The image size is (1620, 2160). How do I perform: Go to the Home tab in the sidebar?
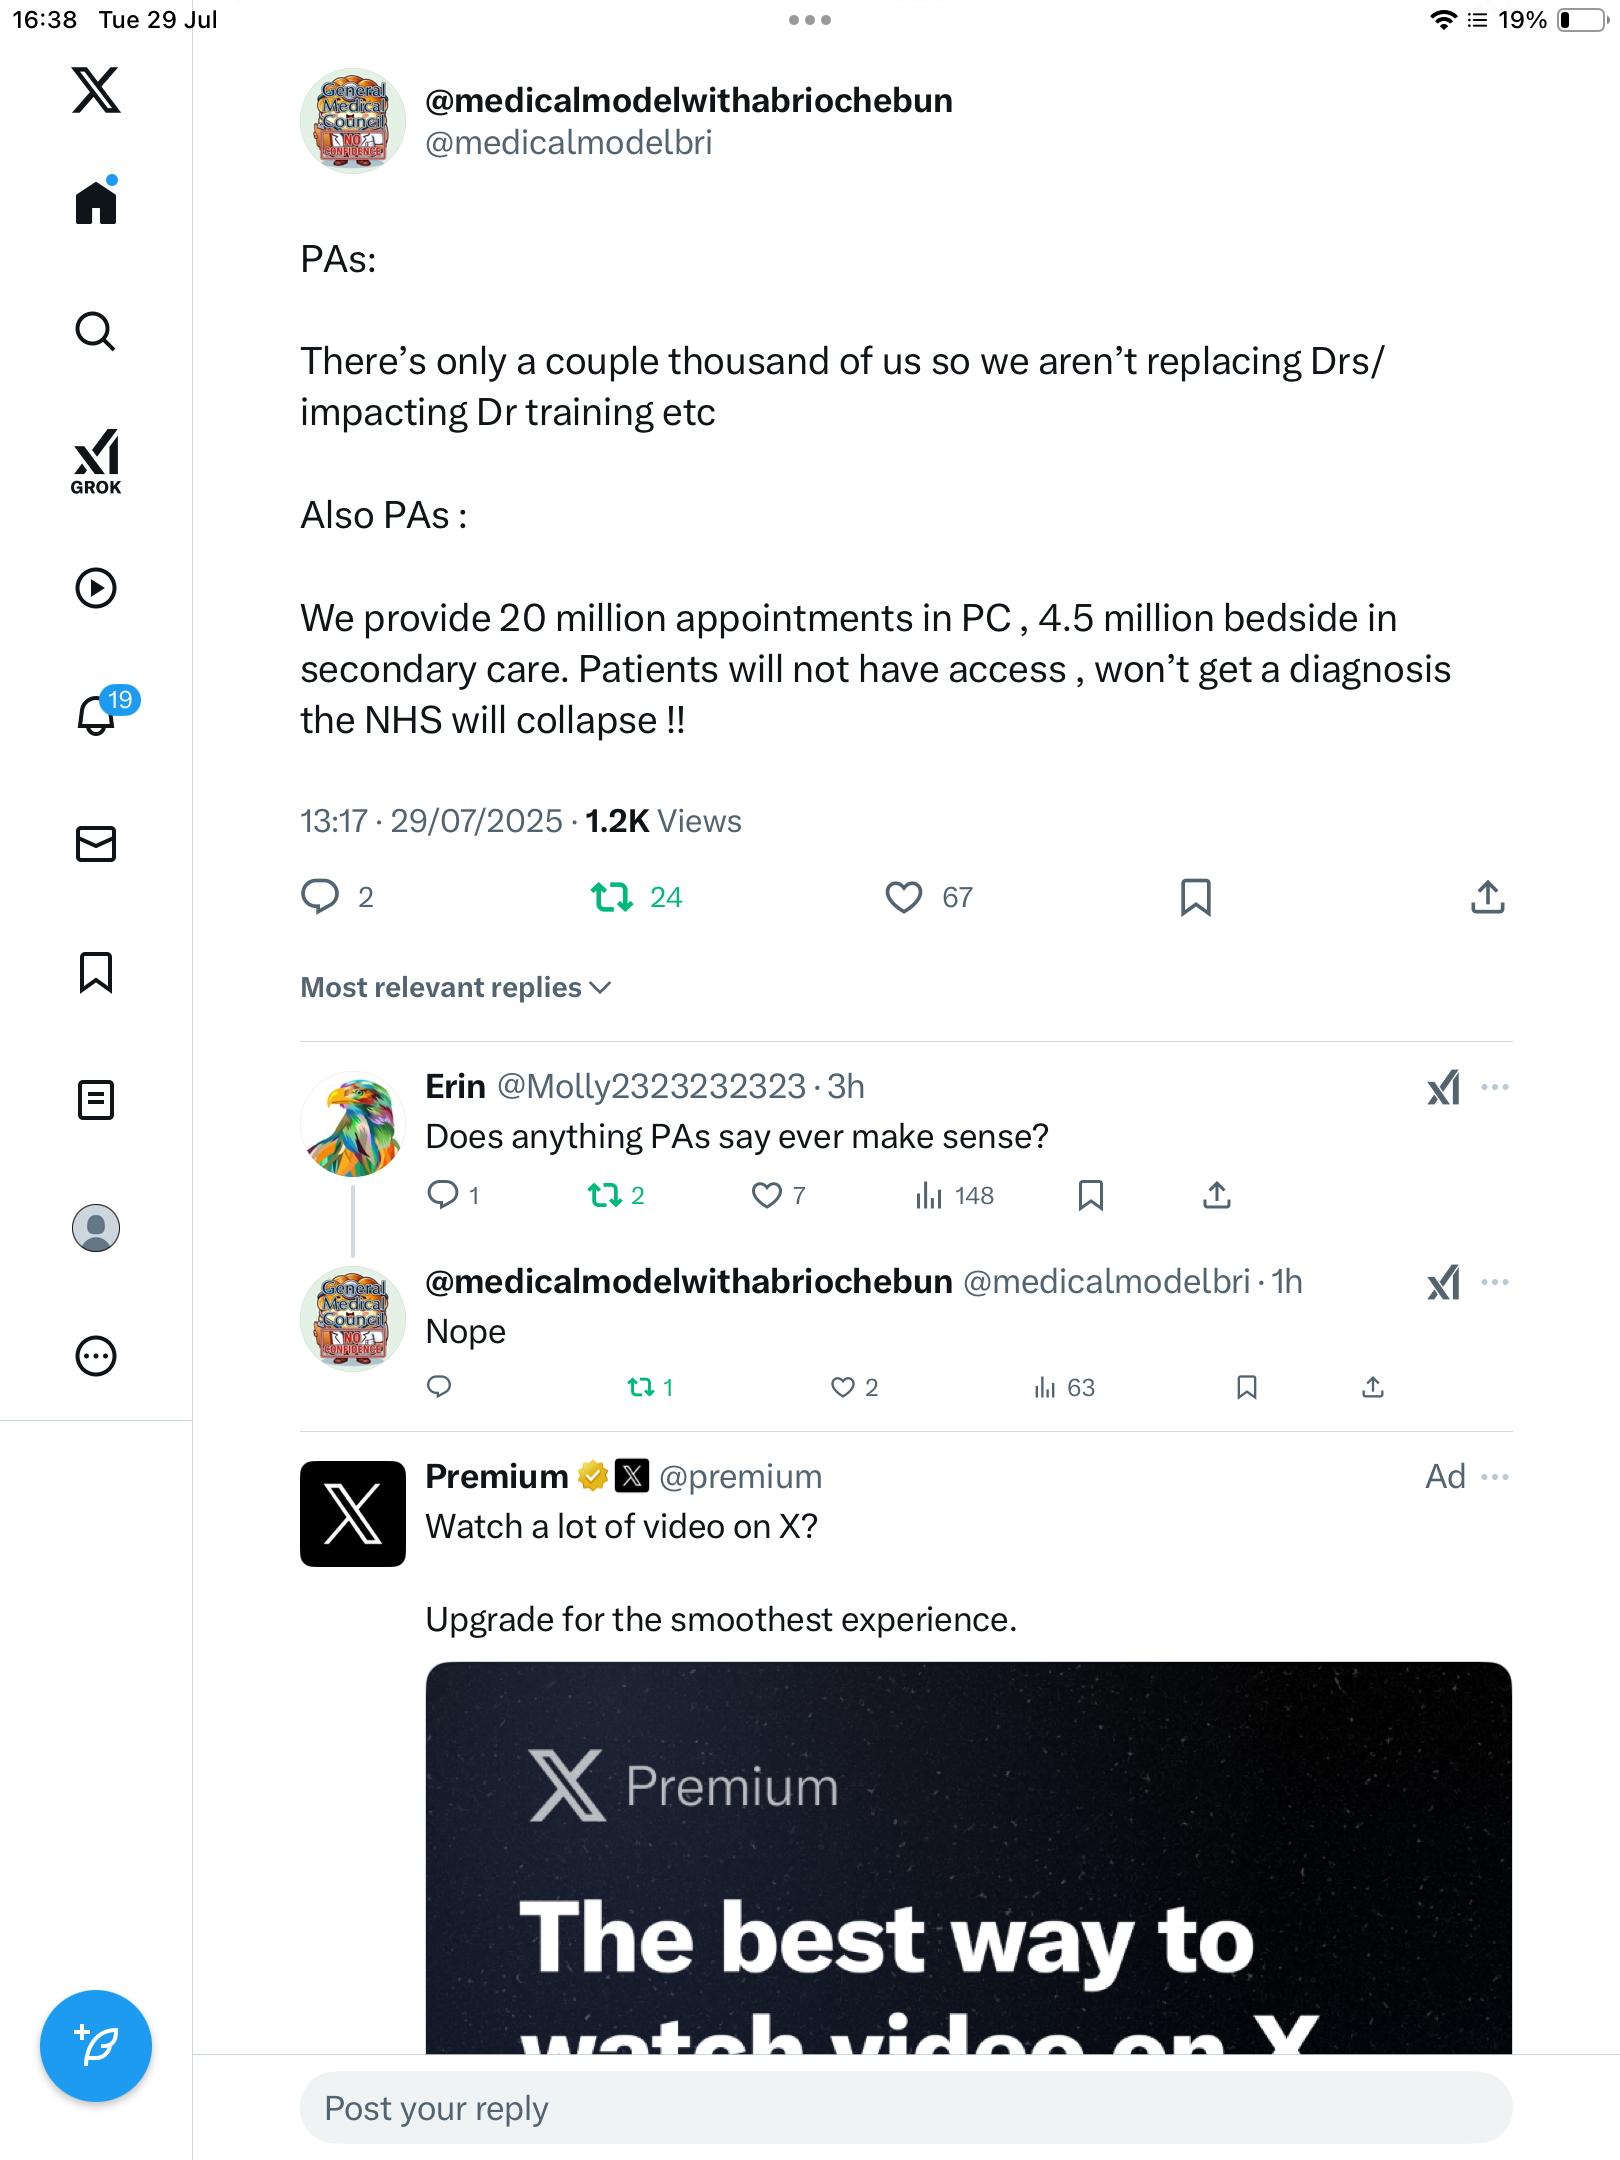coord(96,201)
